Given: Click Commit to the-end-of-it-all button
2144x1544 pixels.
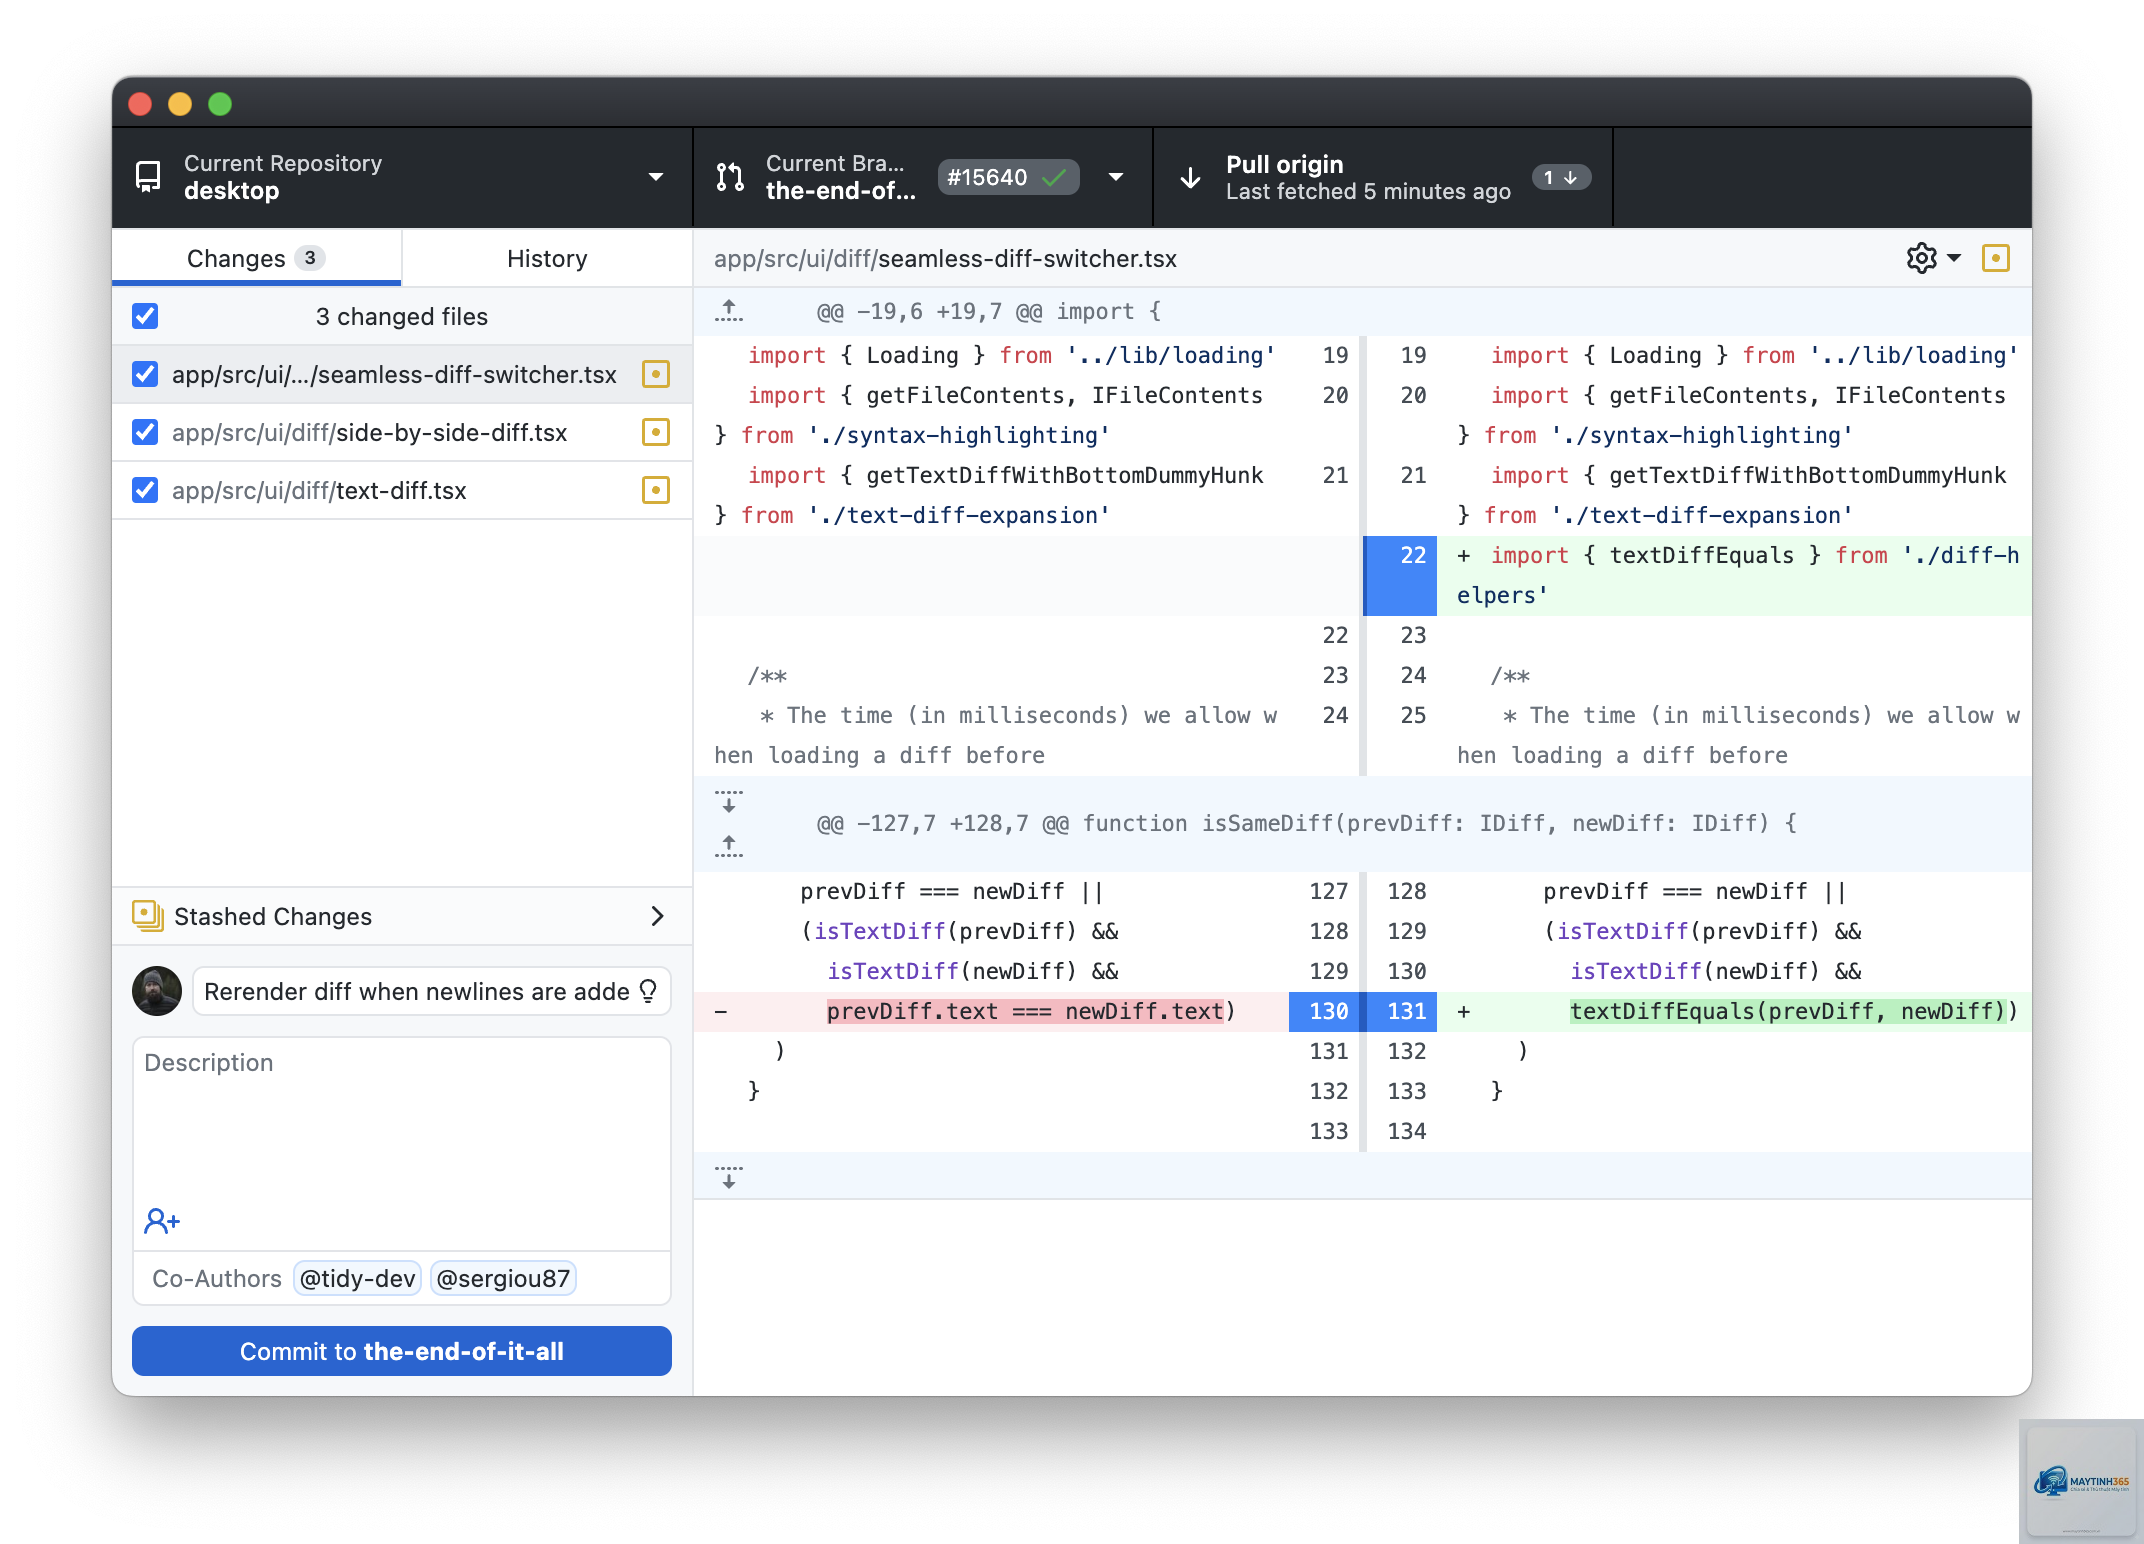Looking at the screenshot, I should point(402,1351).
